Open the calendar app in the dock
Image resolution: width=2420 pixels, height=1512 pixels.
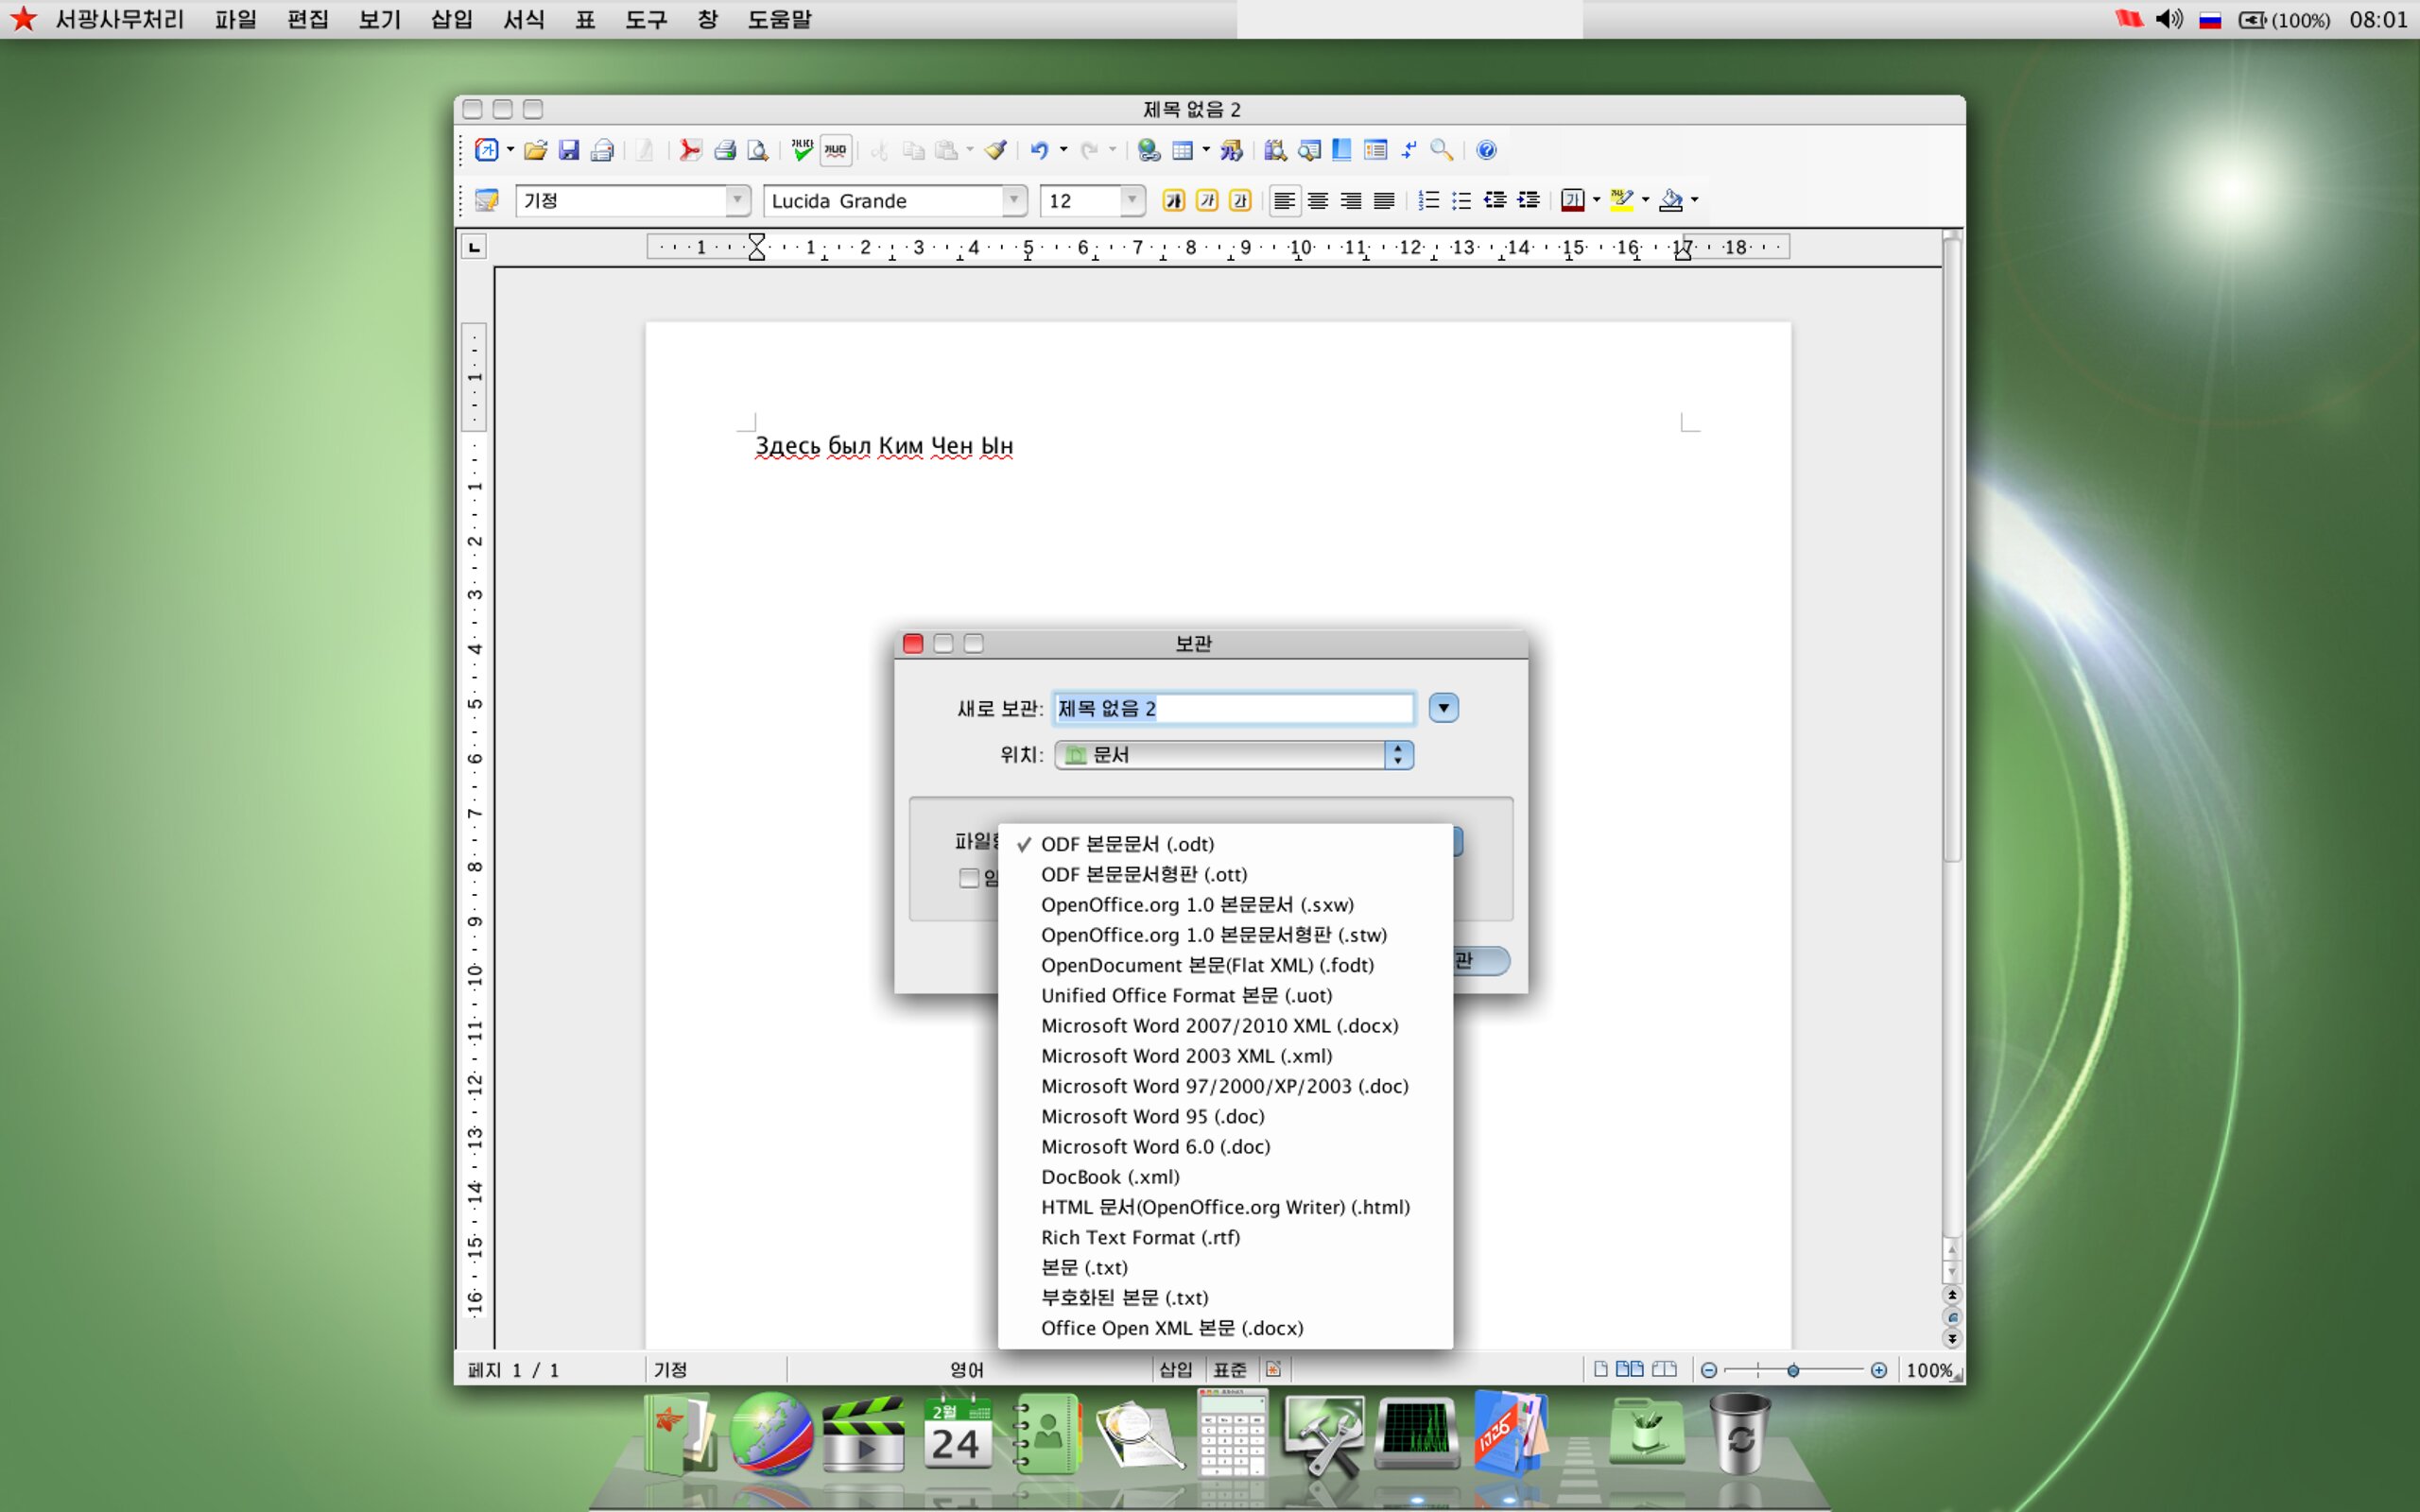pyautogui.click(x=957, y=1434)
